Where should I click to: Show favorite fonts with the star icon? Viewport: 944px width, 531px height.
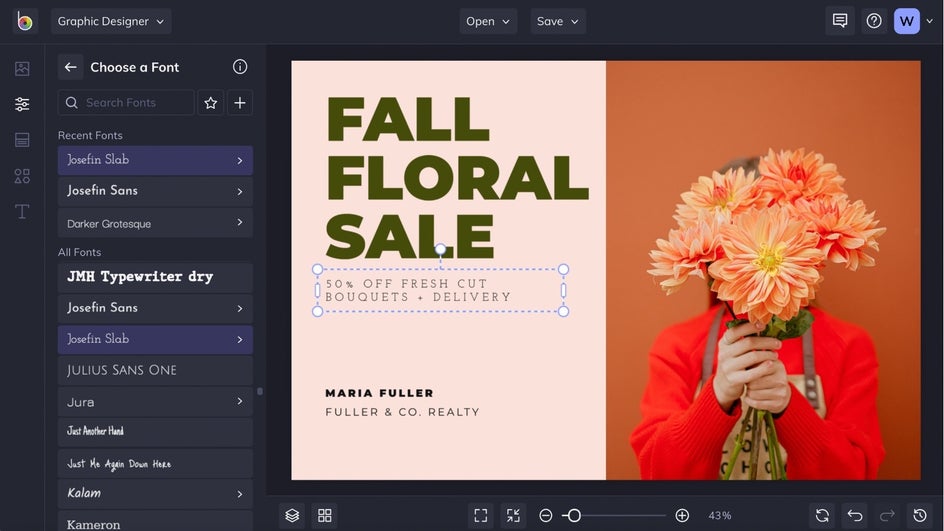pos(211,102)
